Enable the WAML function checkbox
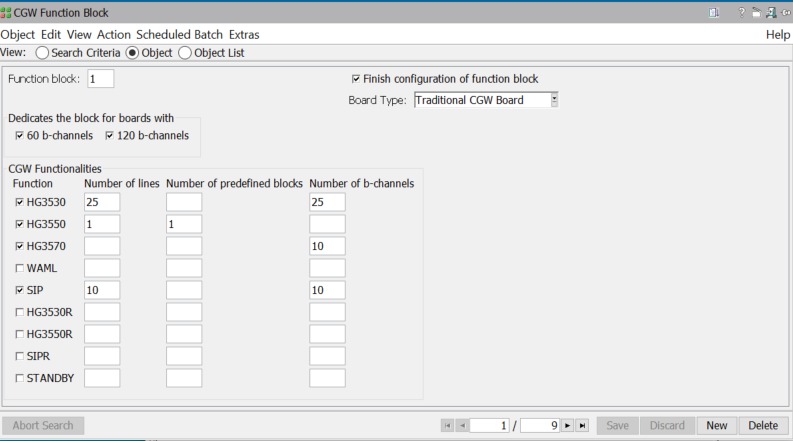Image resolution: width=793 pixels, height=441 pixels. (x=20, y=268)
